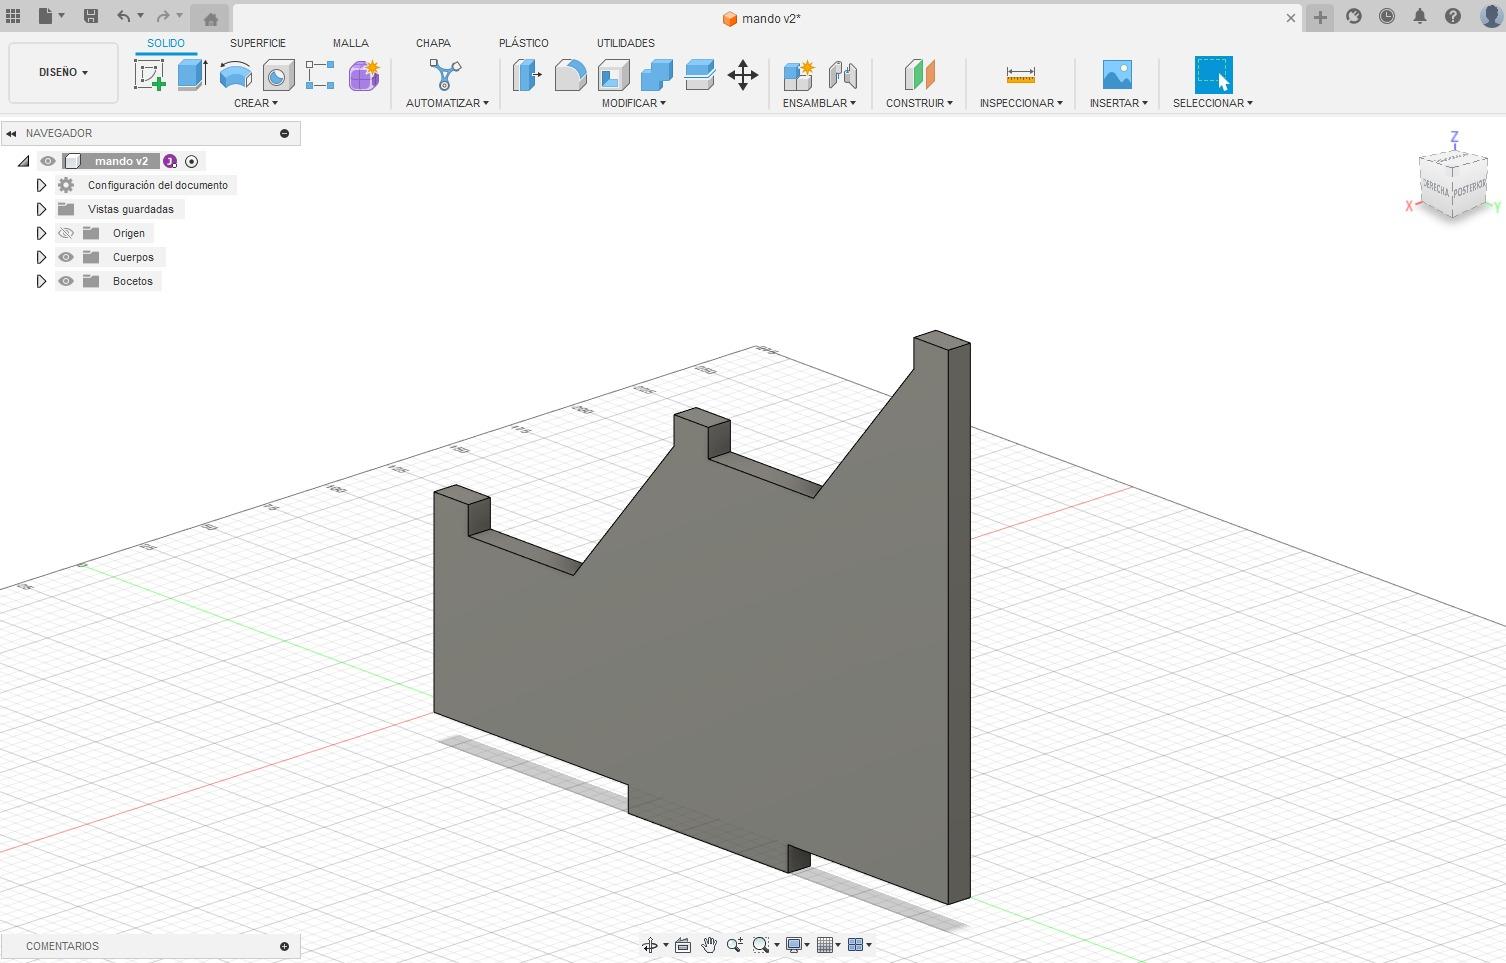The image size is (1506, 963).
Task: Select the Extrude tool
Action: pyautogui.click(x=192, y=75)
